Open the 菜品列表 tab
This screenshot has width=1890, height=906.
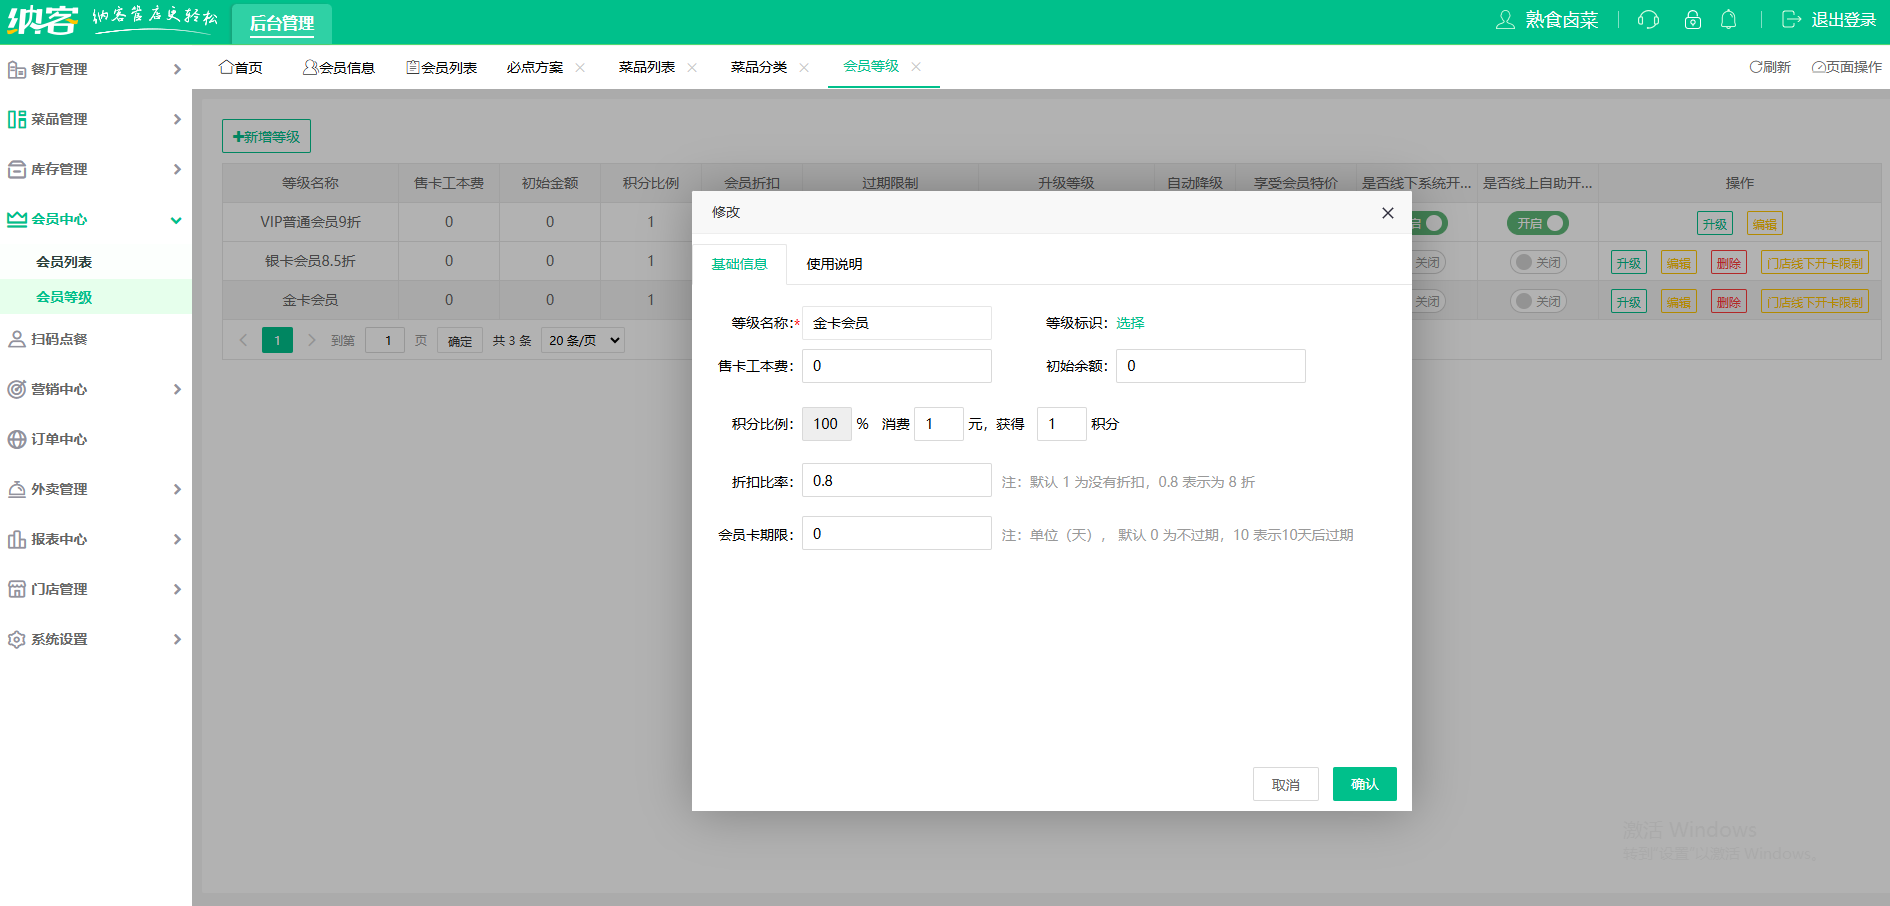click(x=646, y=67)
